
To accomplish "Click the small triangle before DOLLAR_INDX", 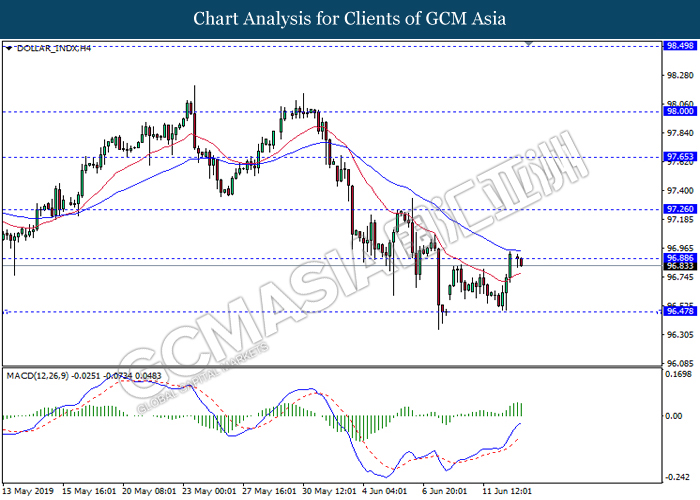I will 9,48.
